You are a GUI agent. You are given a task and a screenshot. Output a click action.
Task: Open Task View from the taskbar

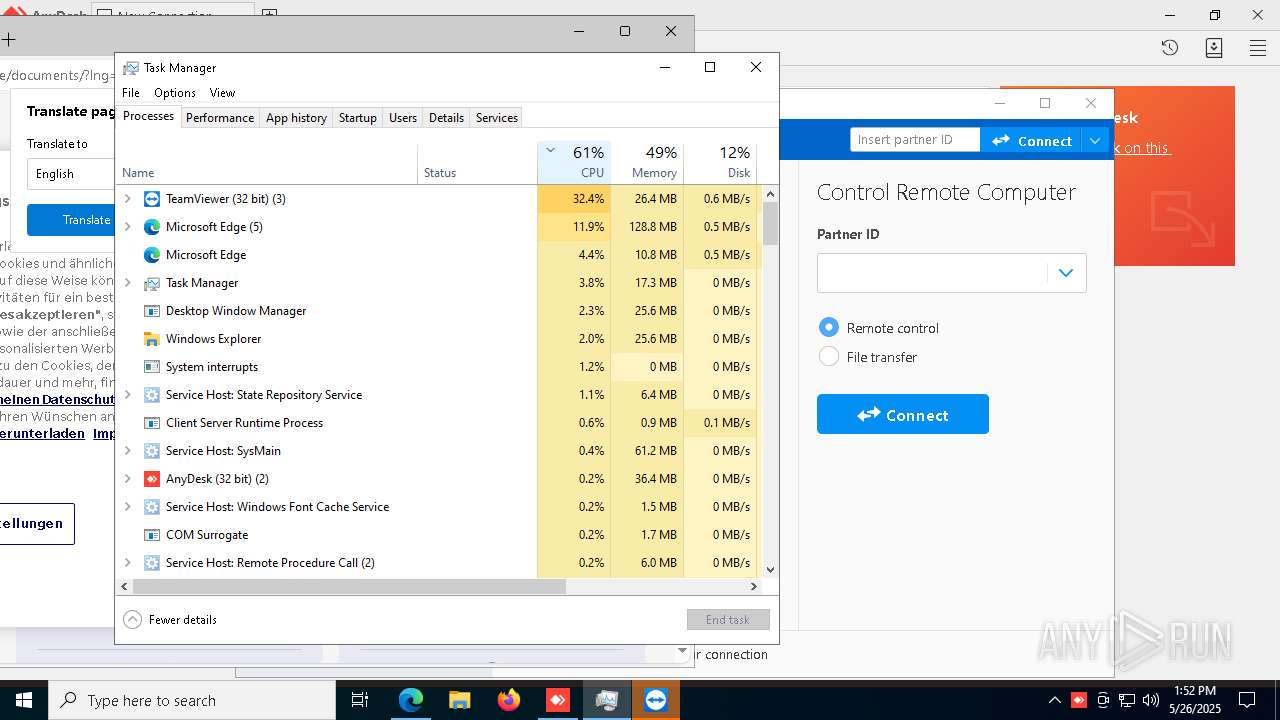pos(360,700)
